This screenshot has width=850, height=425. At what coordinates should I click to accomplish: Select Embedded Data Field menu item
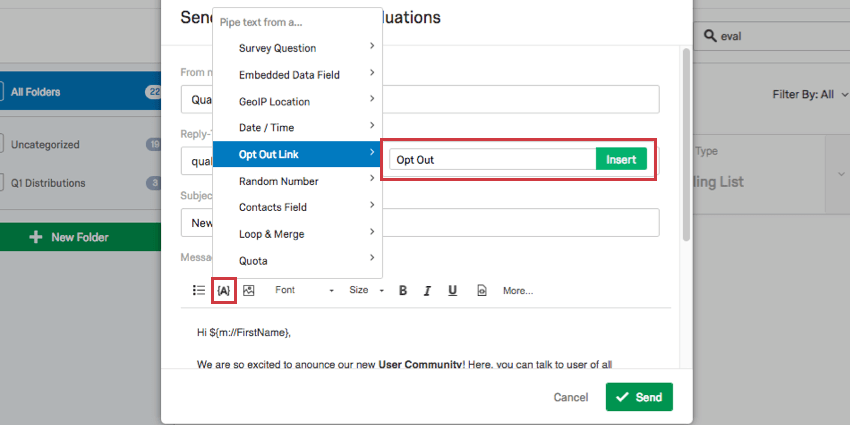[298, 75]
